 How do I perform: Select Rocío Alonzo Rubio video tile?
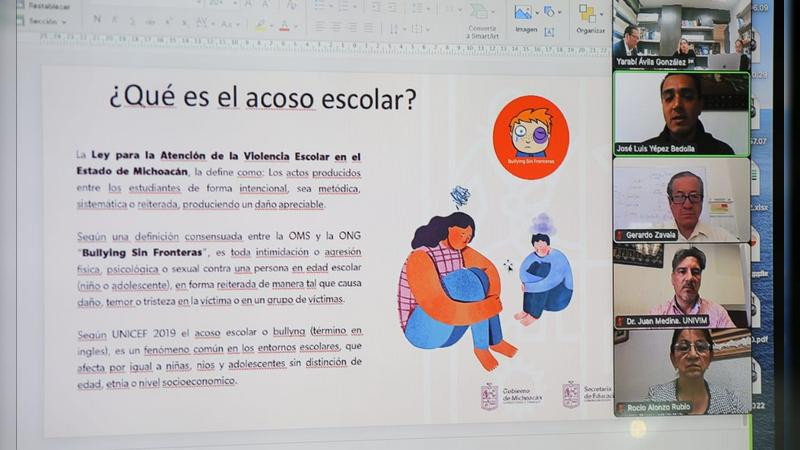[x=682, y=372]
